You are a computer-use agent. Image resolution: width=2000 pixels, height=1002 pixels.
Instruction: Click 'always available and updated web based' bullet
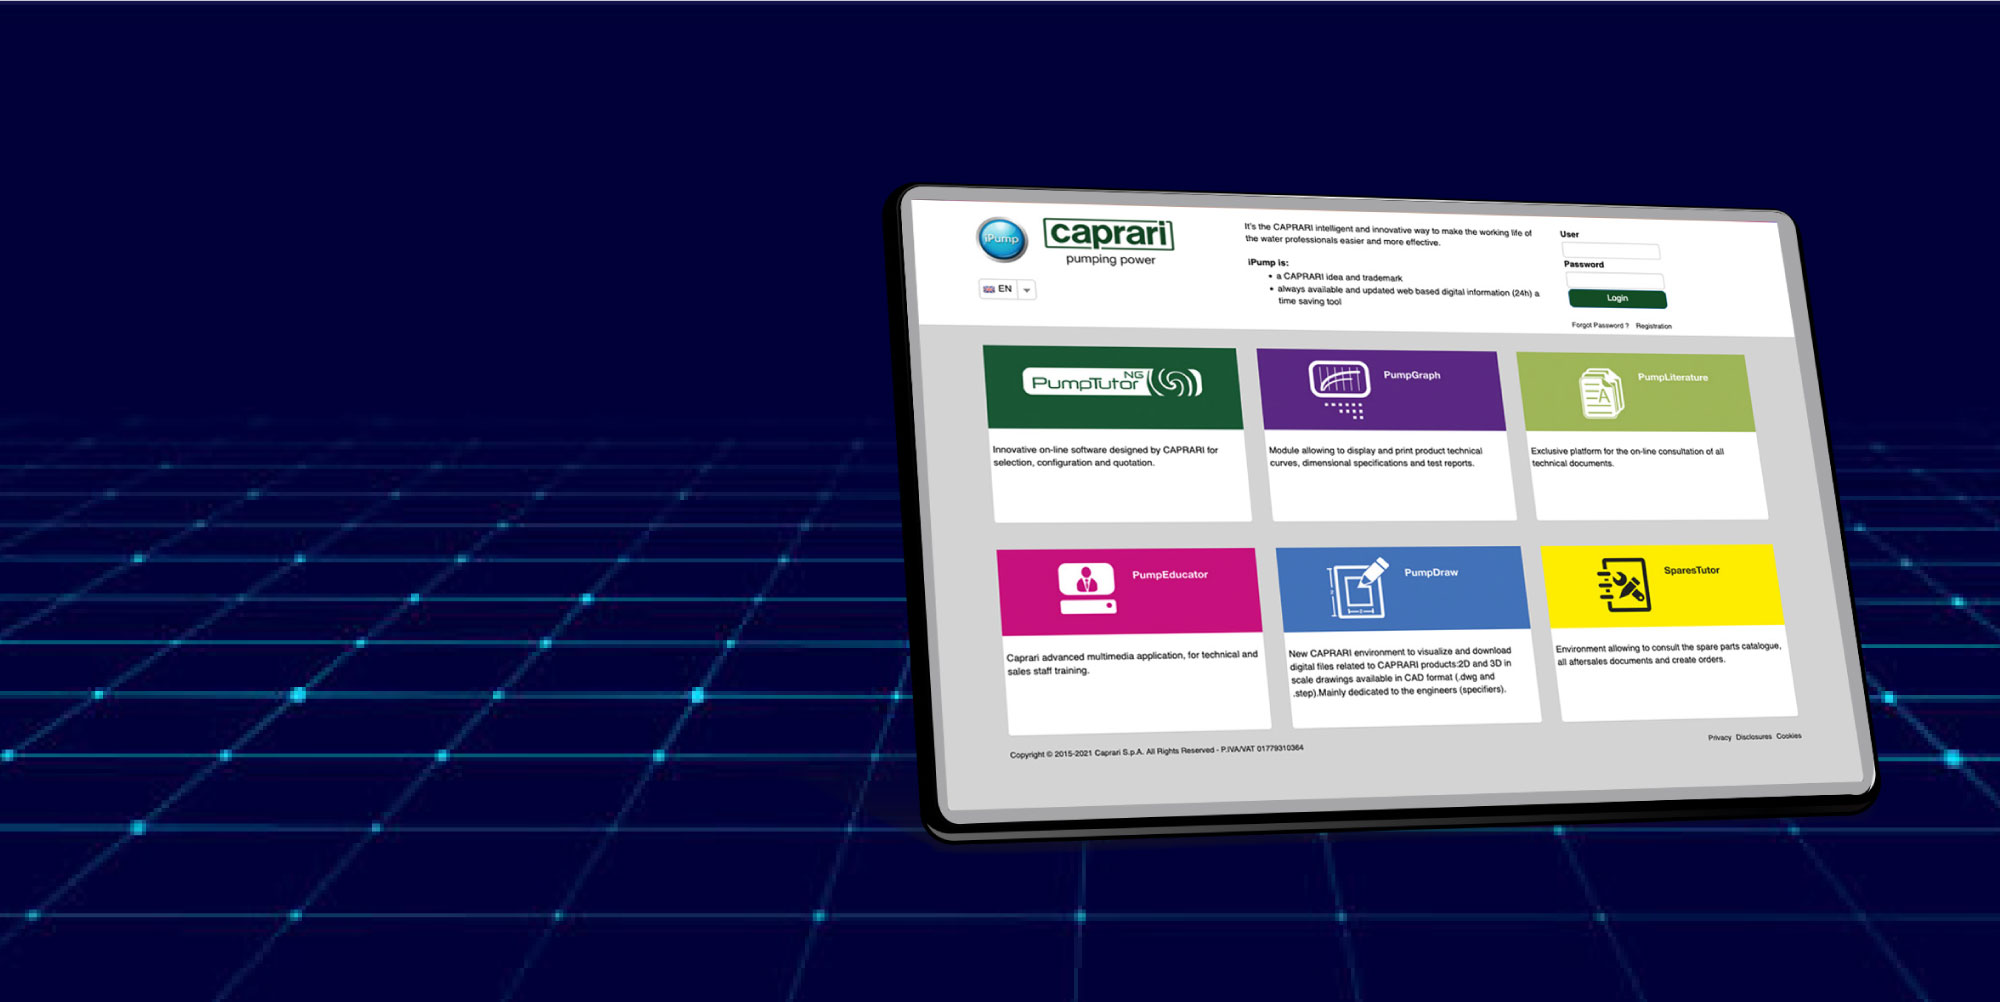[1408, 296]
